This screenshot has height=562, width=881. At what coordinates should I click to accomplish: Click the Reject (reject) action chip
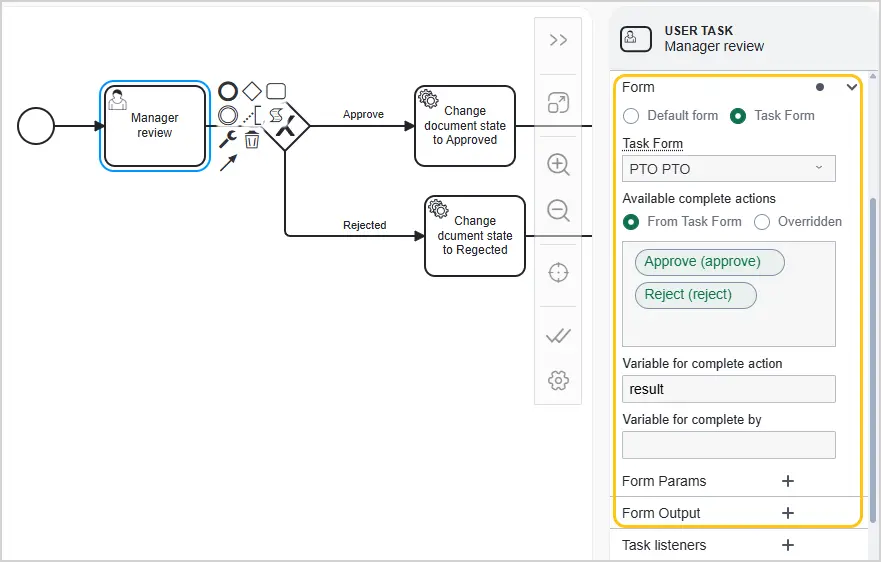[x=696, y=295]
